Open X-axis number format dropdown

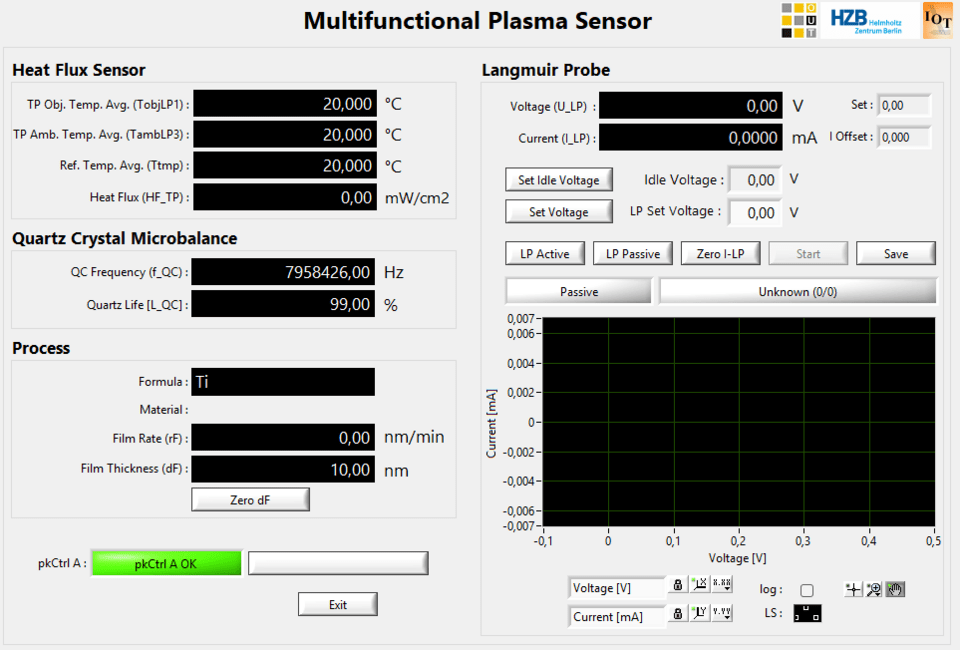click(722, 585)
